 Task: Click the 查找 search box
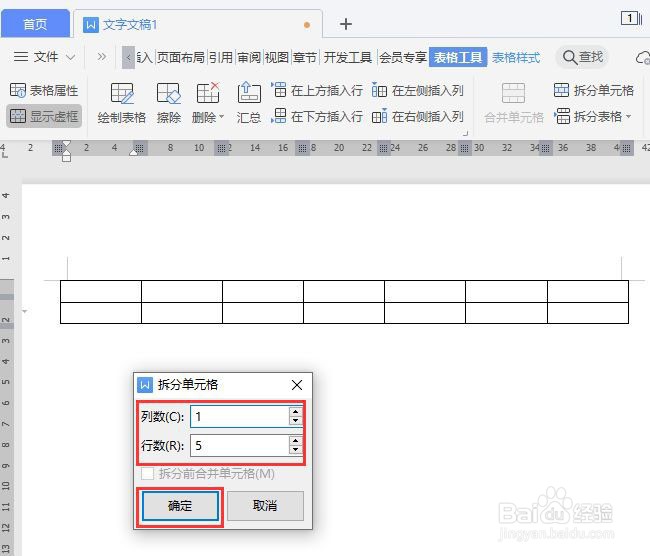582,57
